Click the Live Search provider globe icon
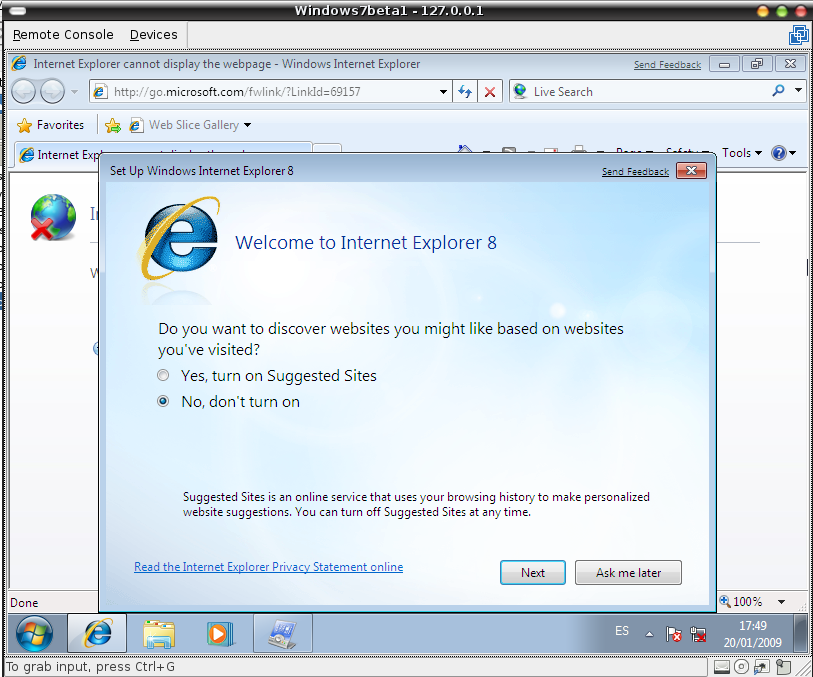Screen dimensions: 813x677 520,91
